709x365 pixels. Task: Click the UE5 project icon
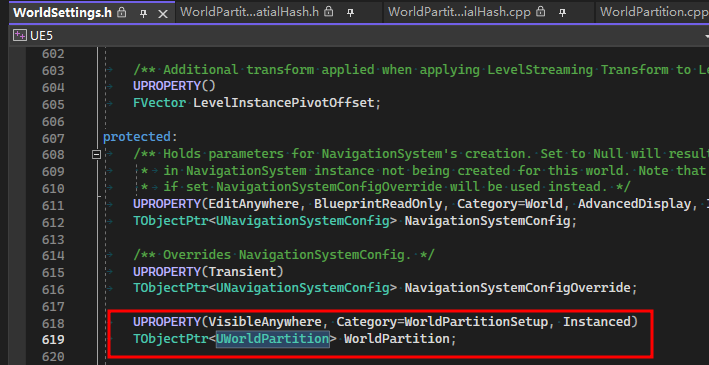20,35
